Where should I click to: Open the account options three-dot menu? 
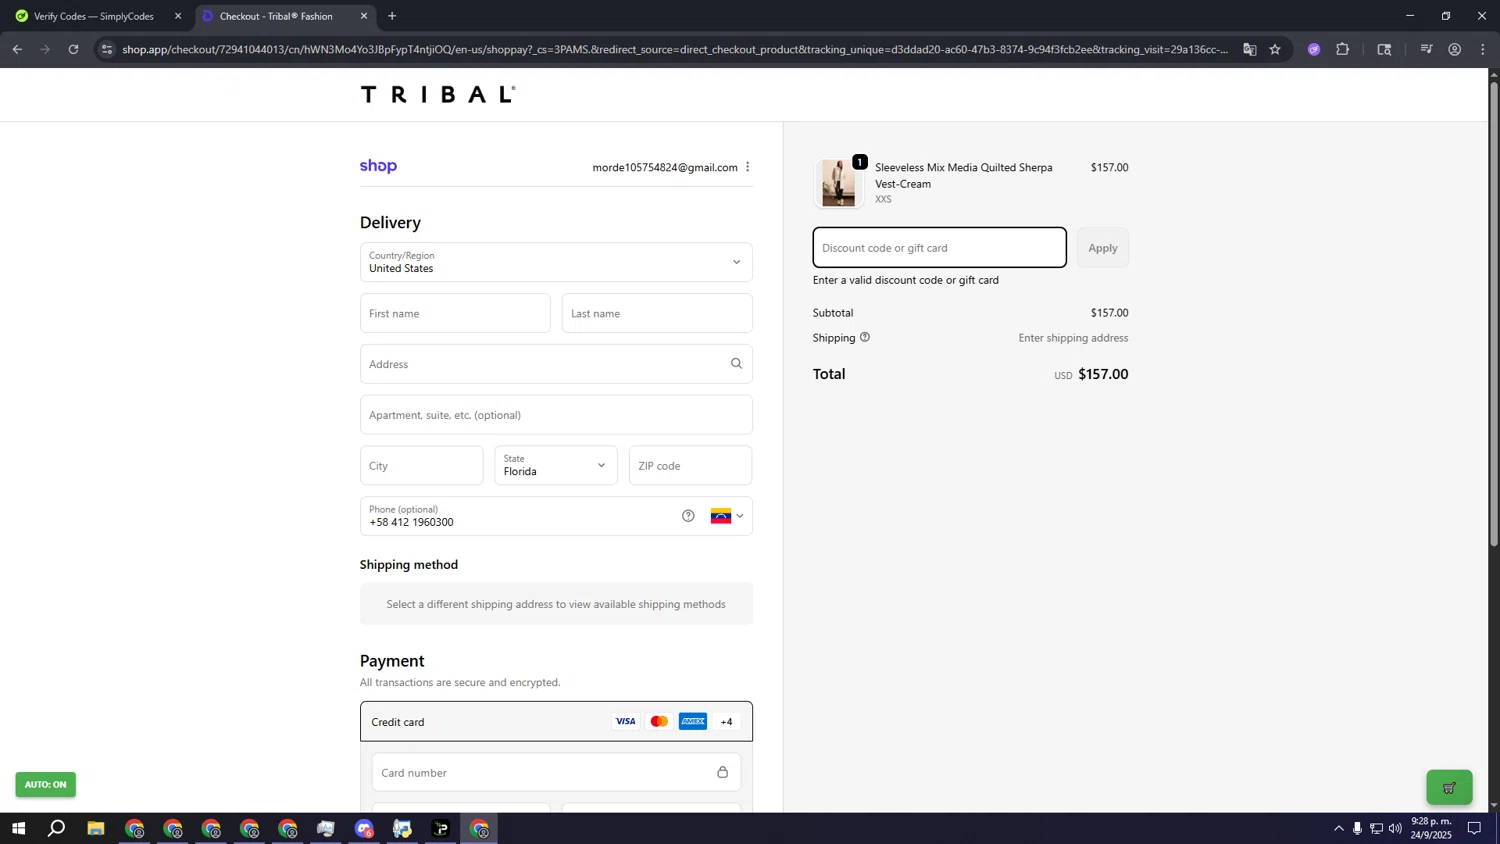click(x=747, y=167)
